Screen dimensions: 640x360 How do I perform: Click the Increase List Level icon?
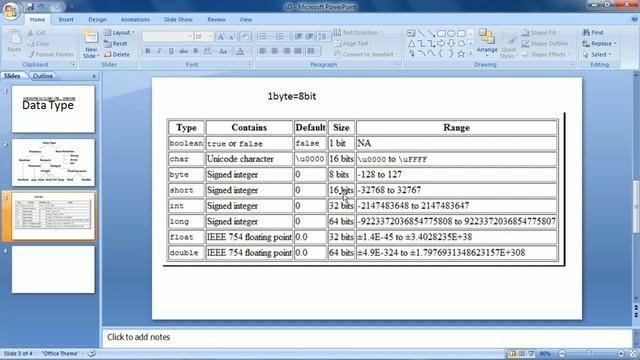pos(309,37)
